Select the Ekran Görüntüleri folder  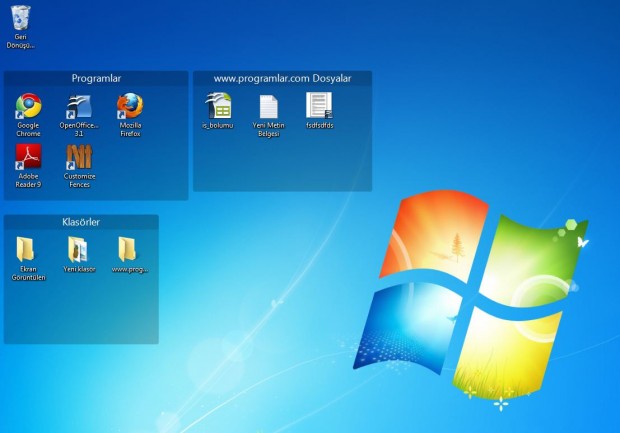(28, 249)
